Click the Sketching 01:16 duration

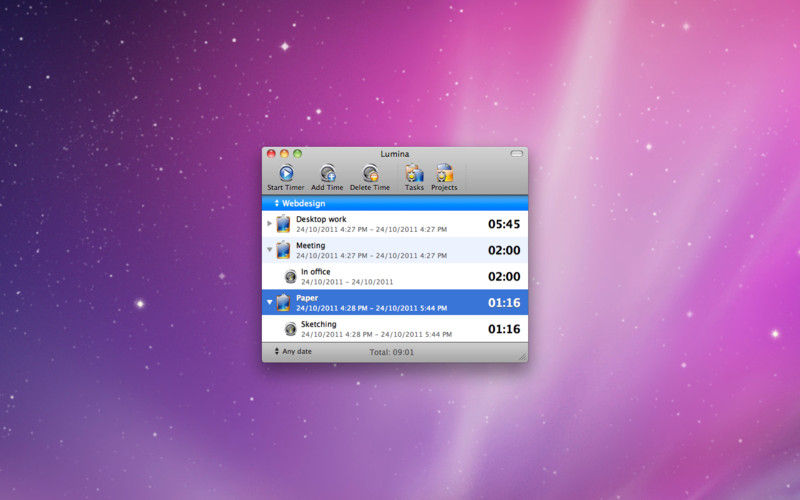(504, 329)
